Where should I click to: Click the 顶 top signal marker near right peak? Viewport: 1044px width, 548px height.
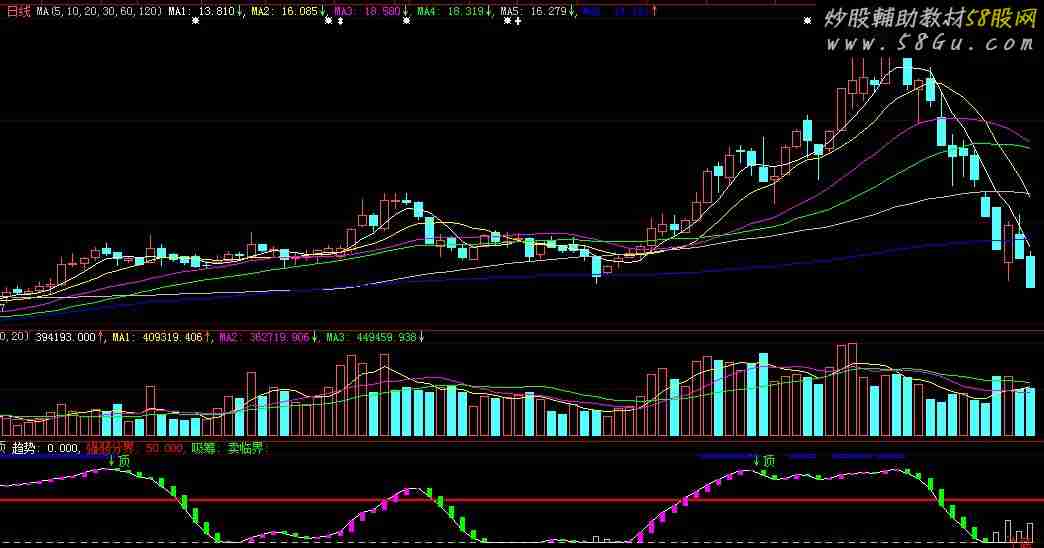coord(764,460)
